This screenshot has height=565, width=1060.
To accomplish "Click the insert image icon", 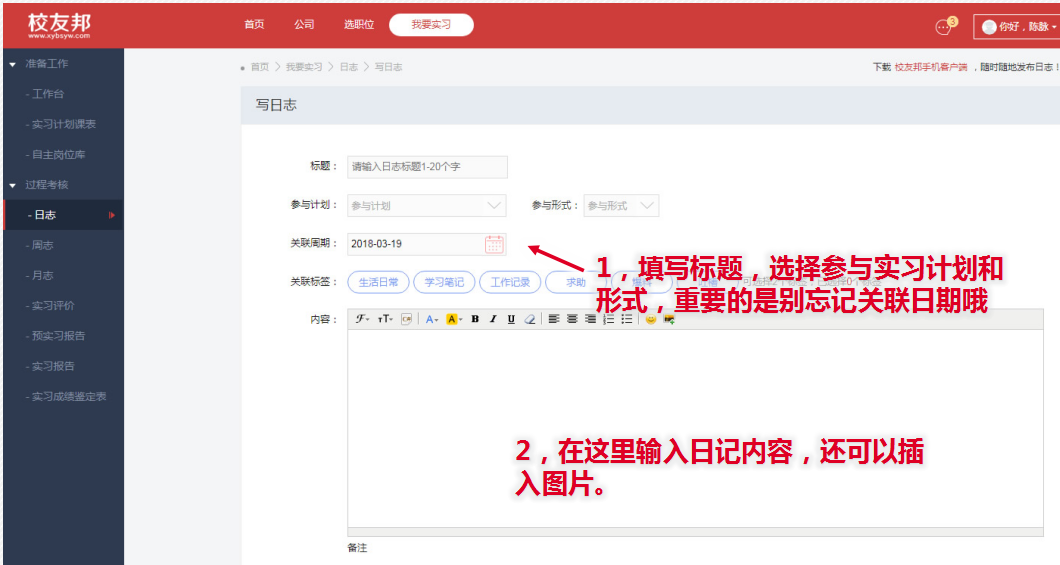I will 668,319.
